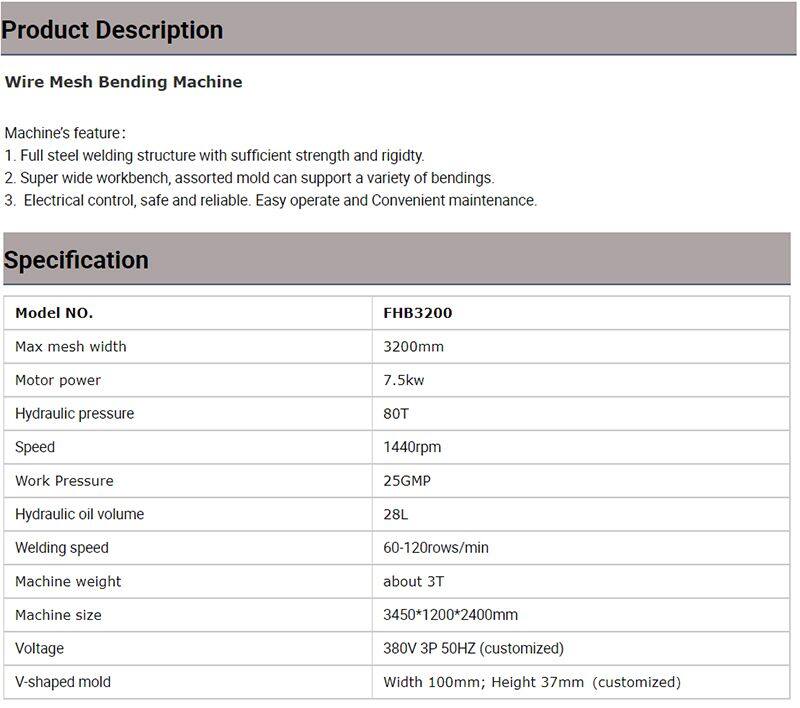
Task: Click the 3200mm value cell
Action: point(413,347)
